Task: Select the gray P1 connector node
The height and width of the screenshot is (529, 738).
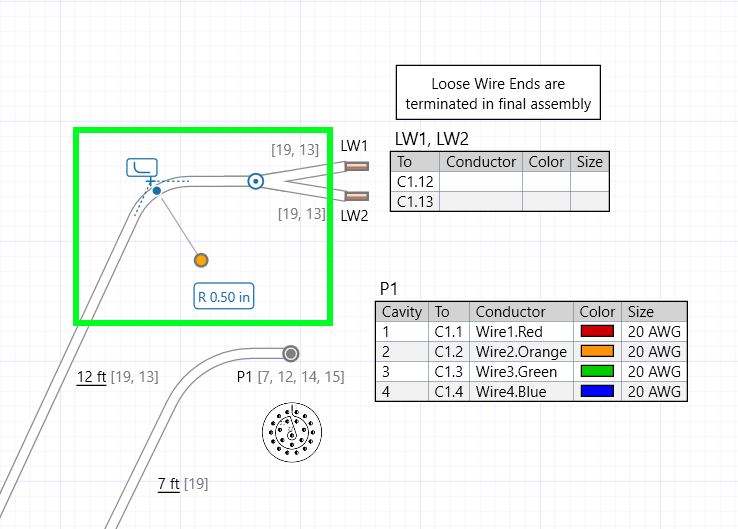Action: (291, 353)
